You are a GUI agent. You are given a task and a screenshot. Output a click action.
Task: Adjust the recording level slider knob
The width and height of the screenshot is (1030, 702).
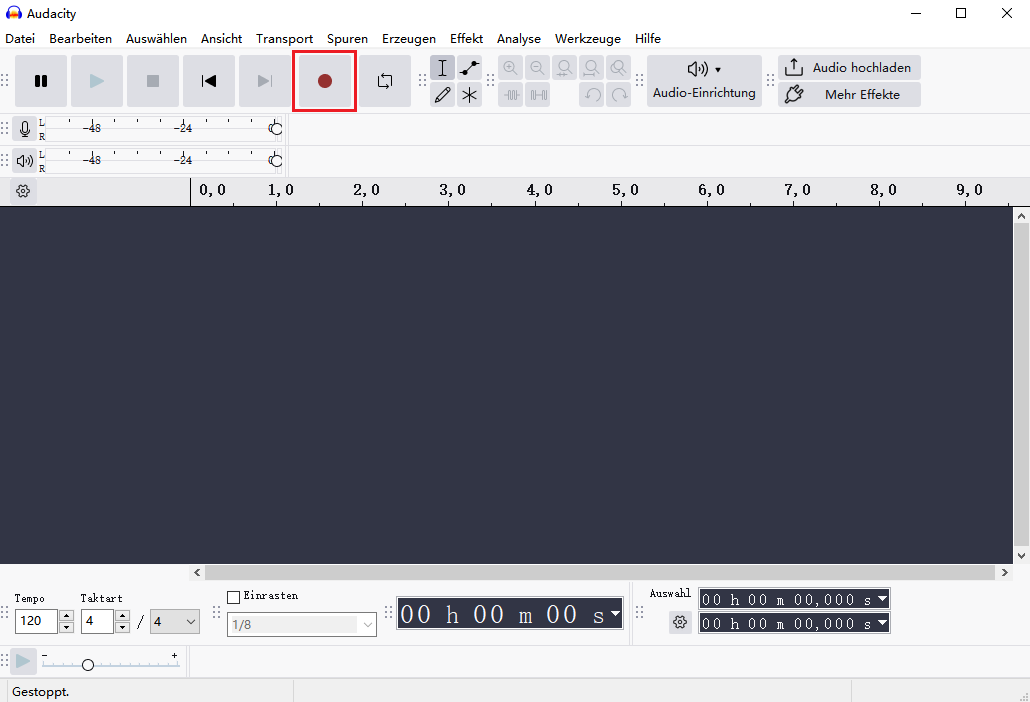[x=276, y=129]
